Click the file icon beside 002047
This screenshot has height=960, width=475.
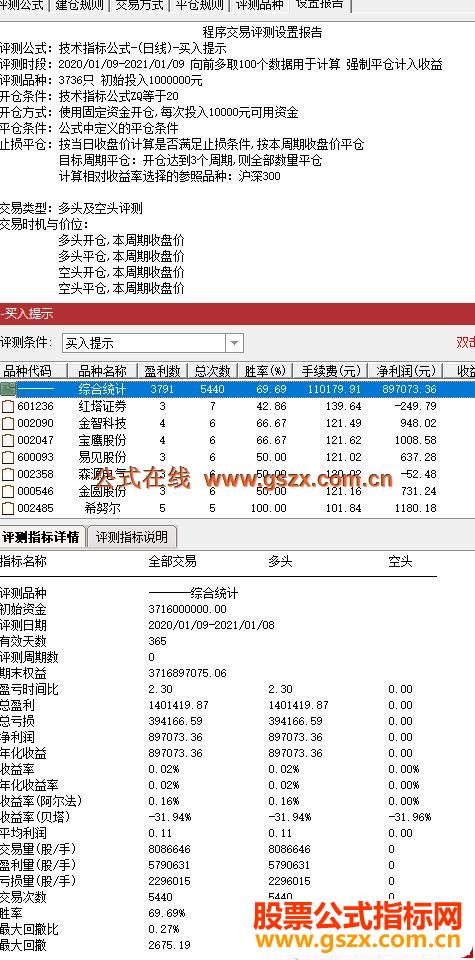(7, 440)
